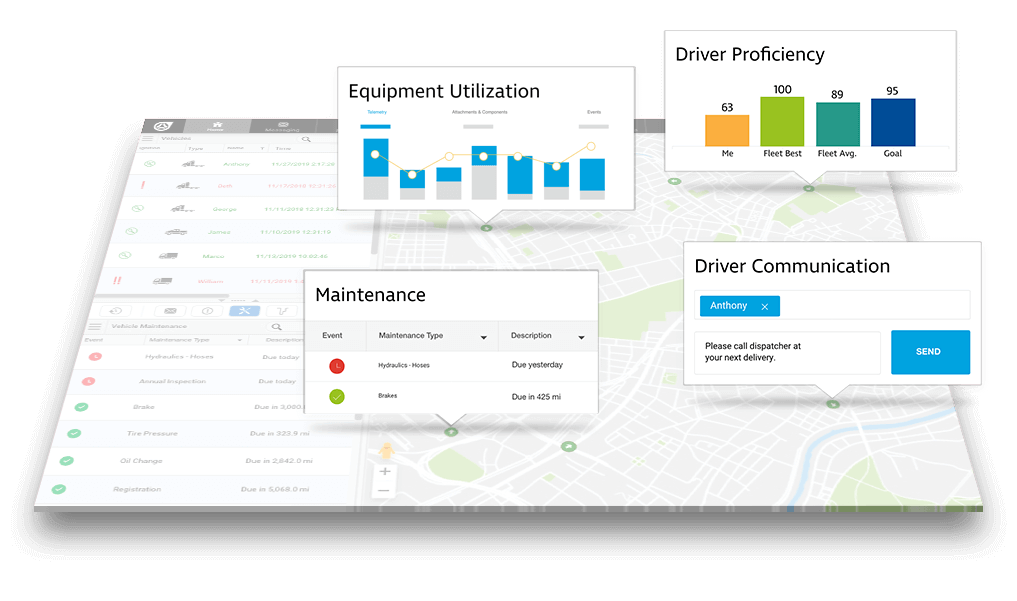Click the zoom-in plus icon on the map
This screenshot has height=601, width=1017.
(x=384, y=471)
